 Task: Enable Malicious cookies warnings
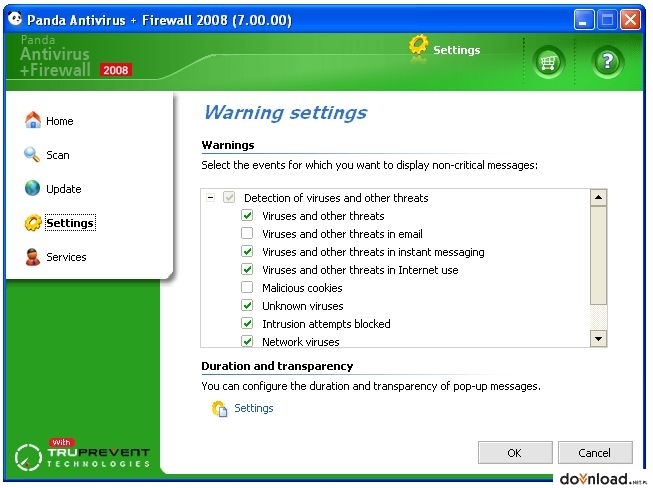pyautogui.click(x=247, y=287)
